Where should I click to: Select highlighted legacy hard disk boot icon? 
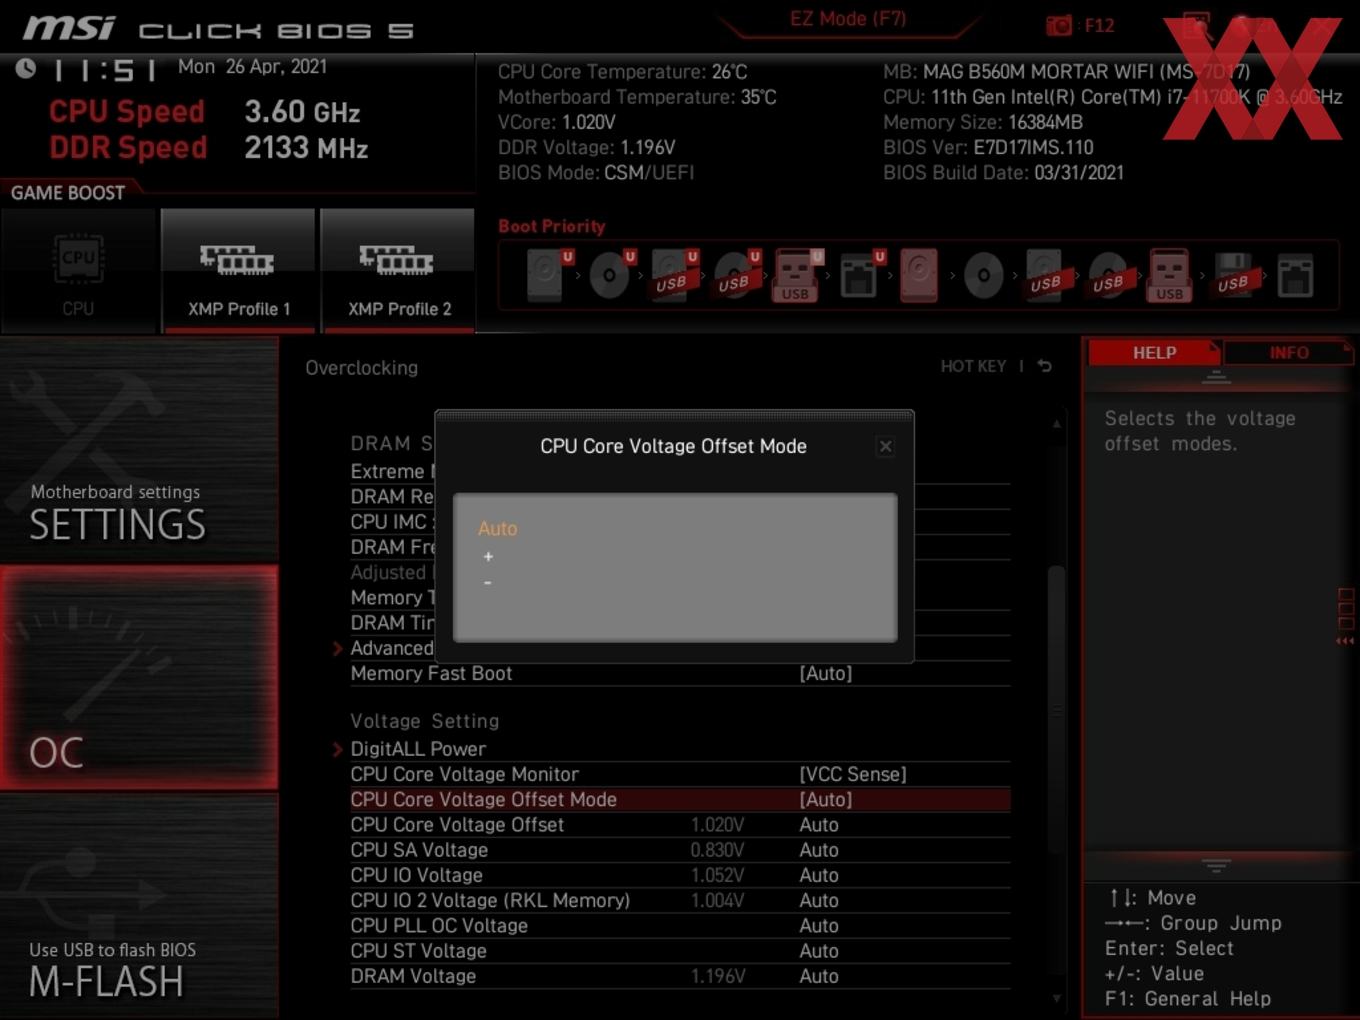click(920, 275)
